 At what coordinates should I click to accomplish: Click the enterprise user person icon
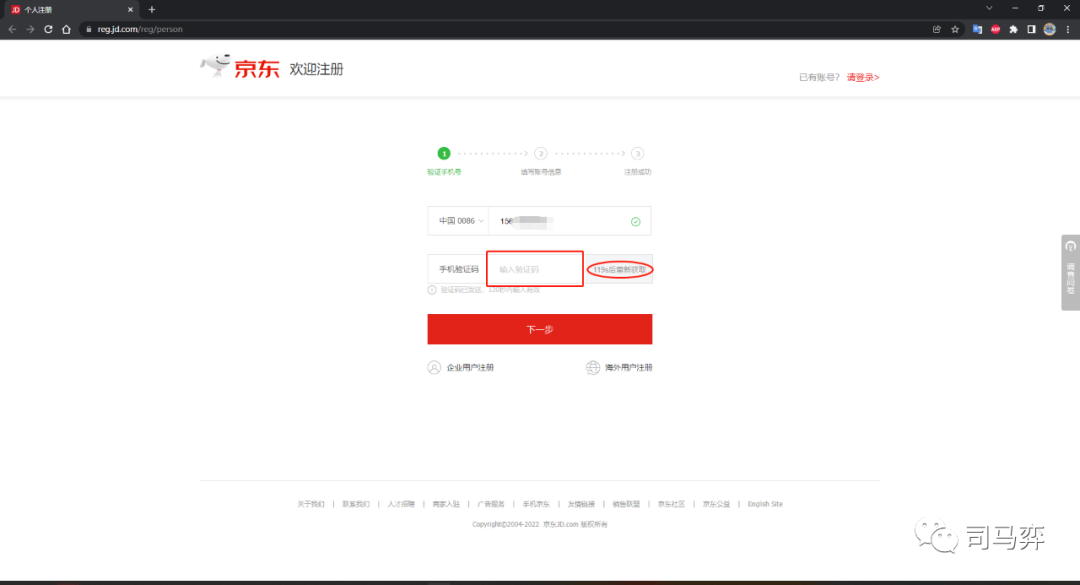[434, 367]
